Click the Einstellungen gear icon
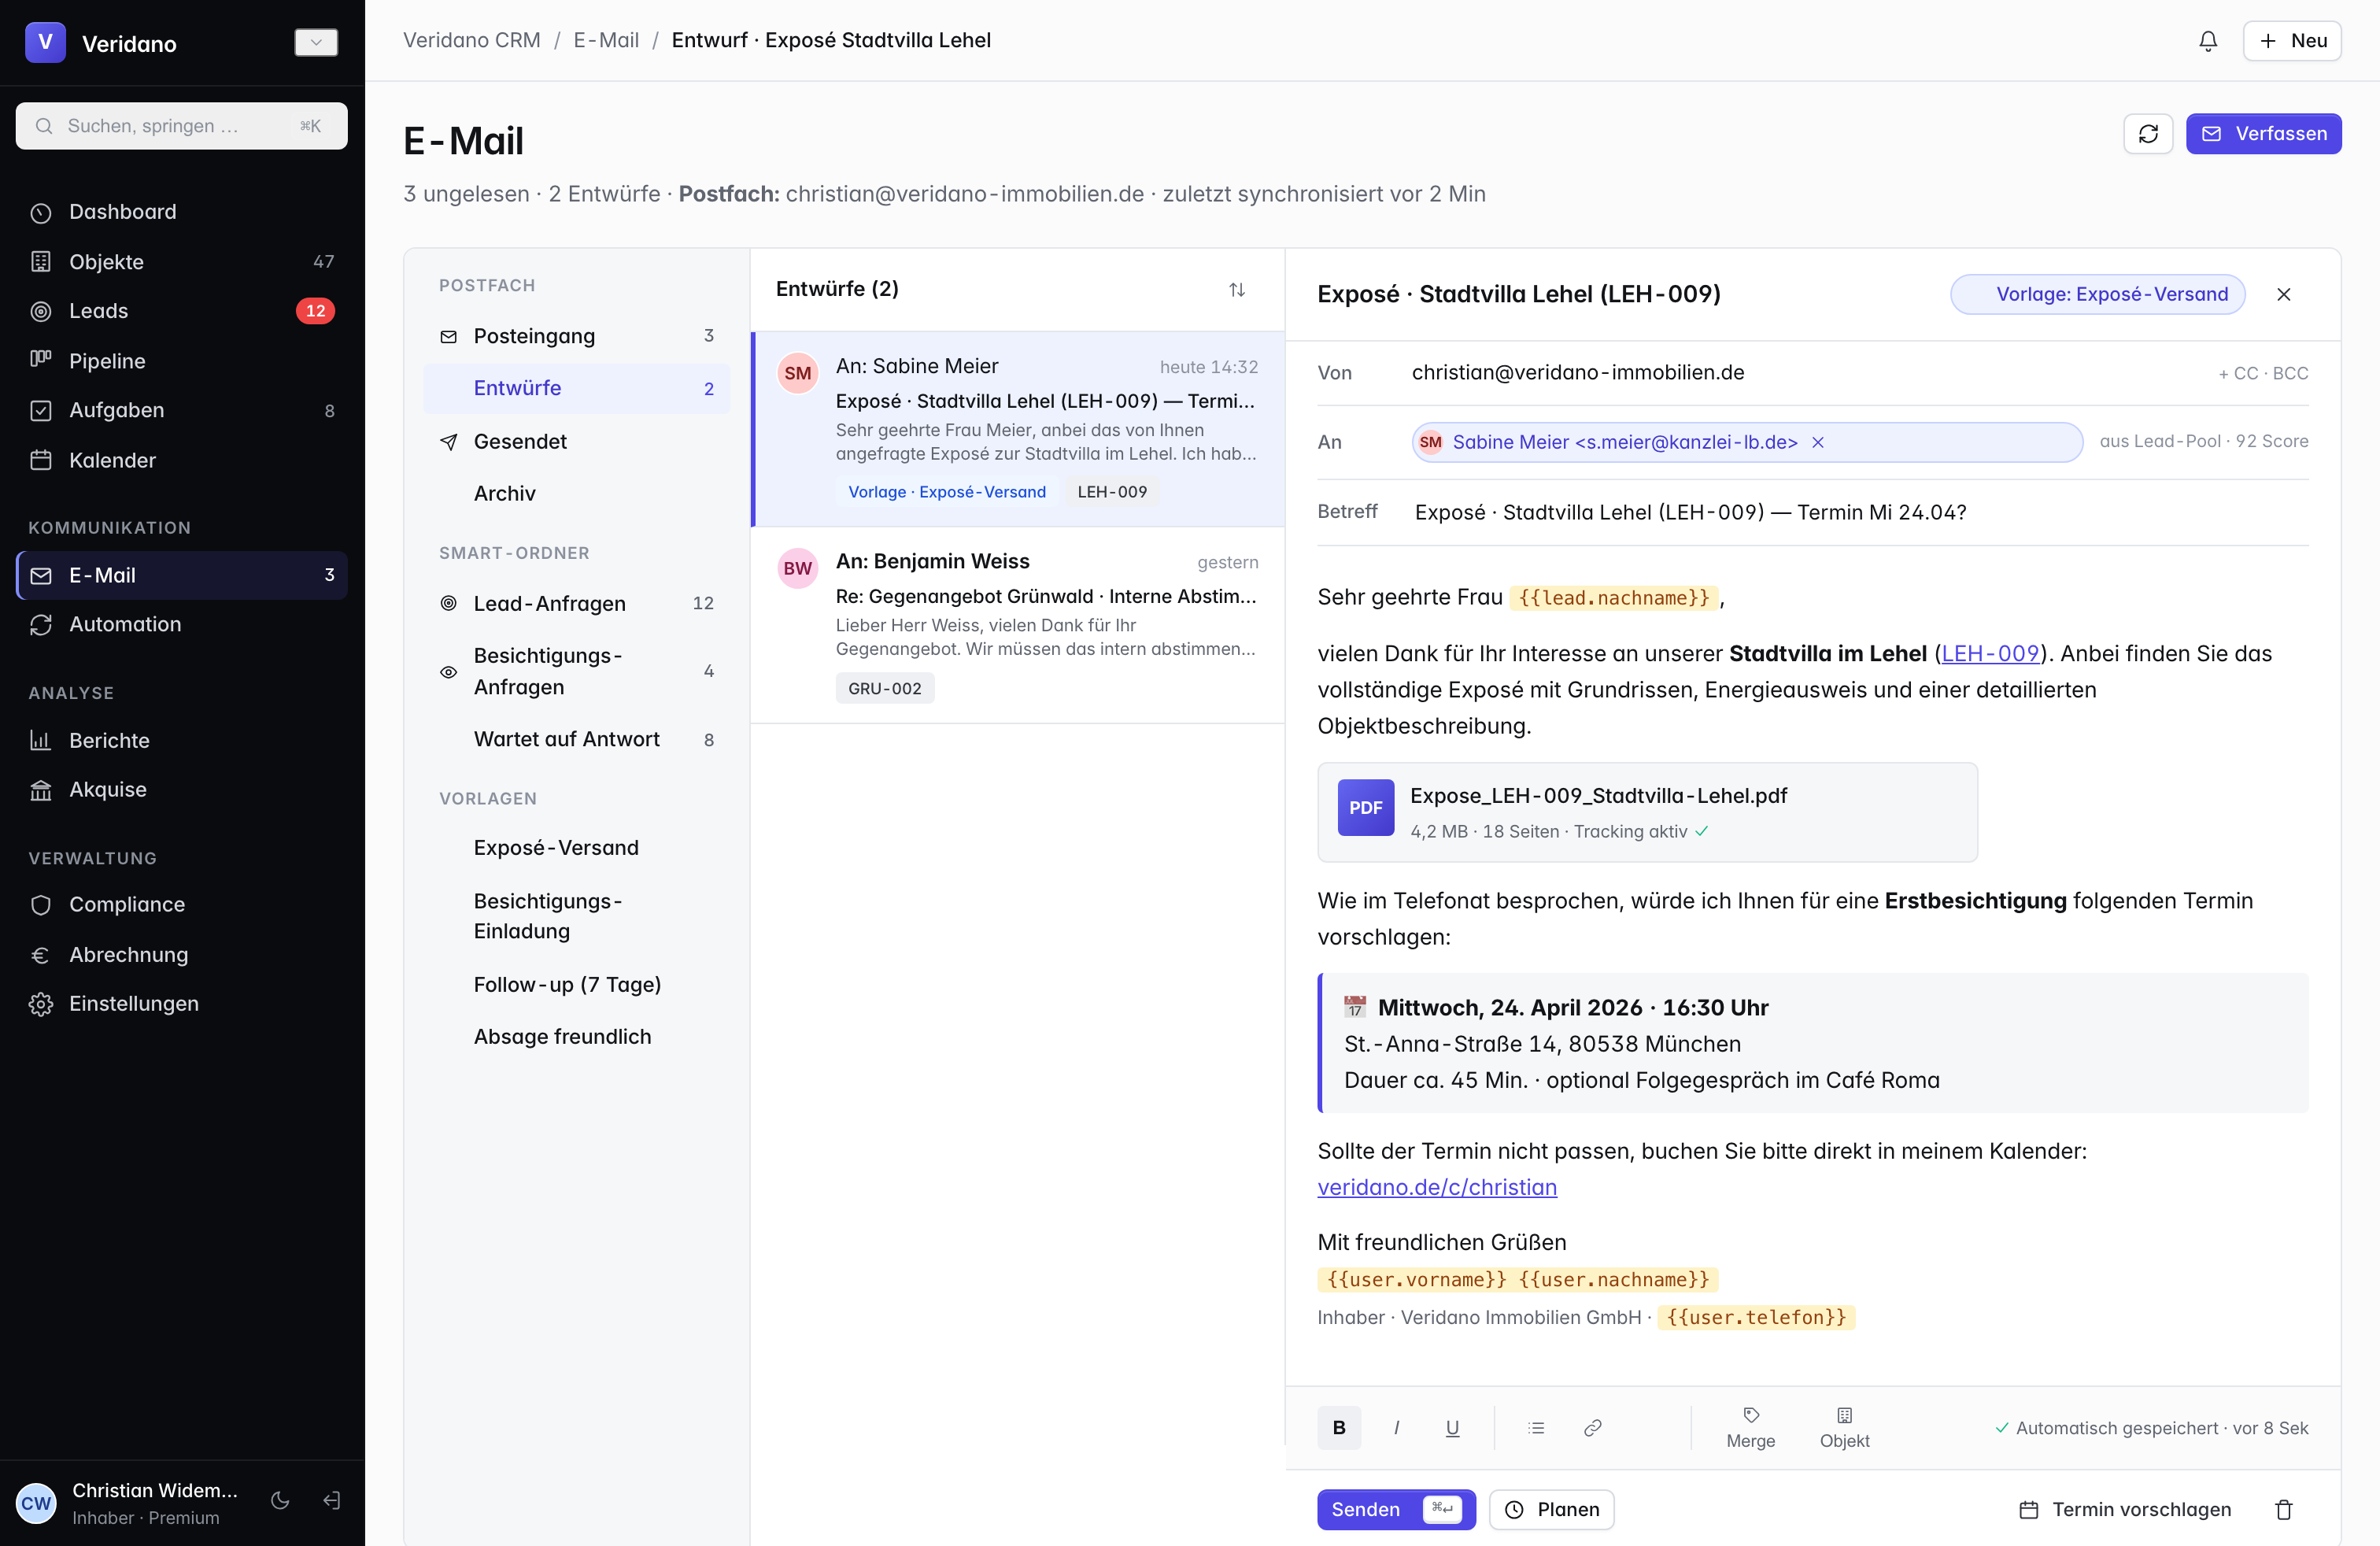 [40, 1004]
